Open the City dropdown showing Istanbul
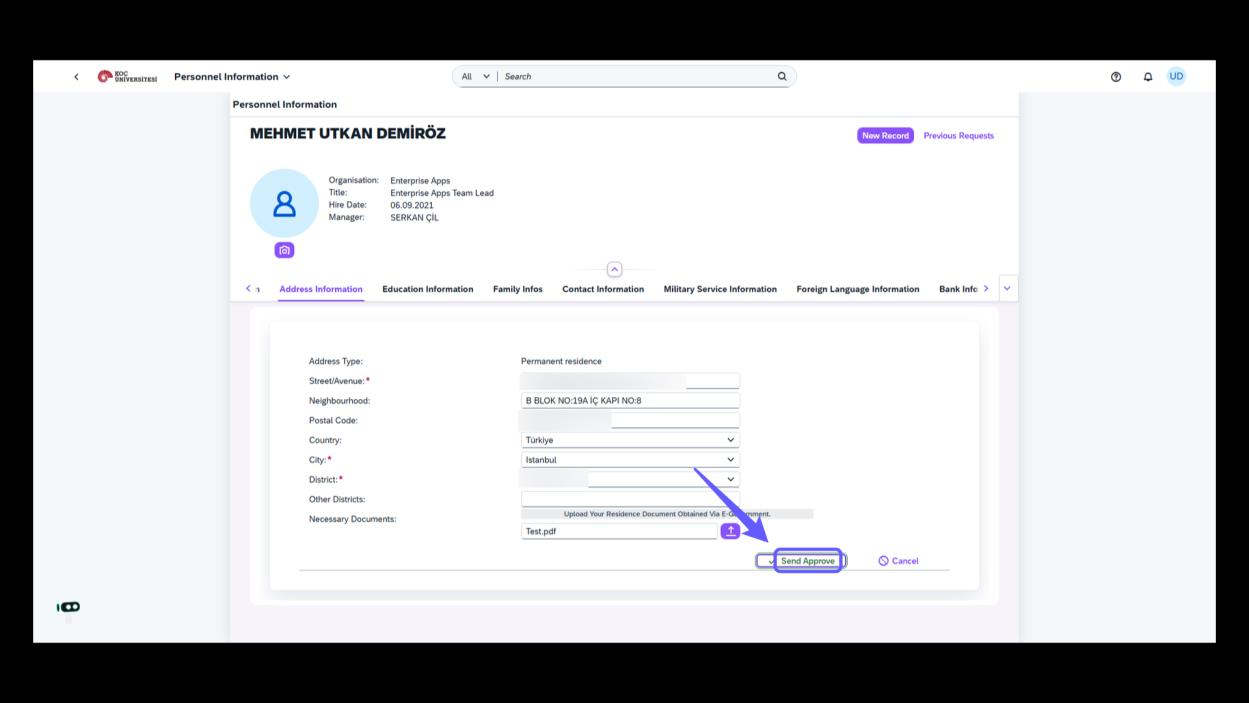The height and width of the screenshot is (703, 1249). click(x=630, y=460)
